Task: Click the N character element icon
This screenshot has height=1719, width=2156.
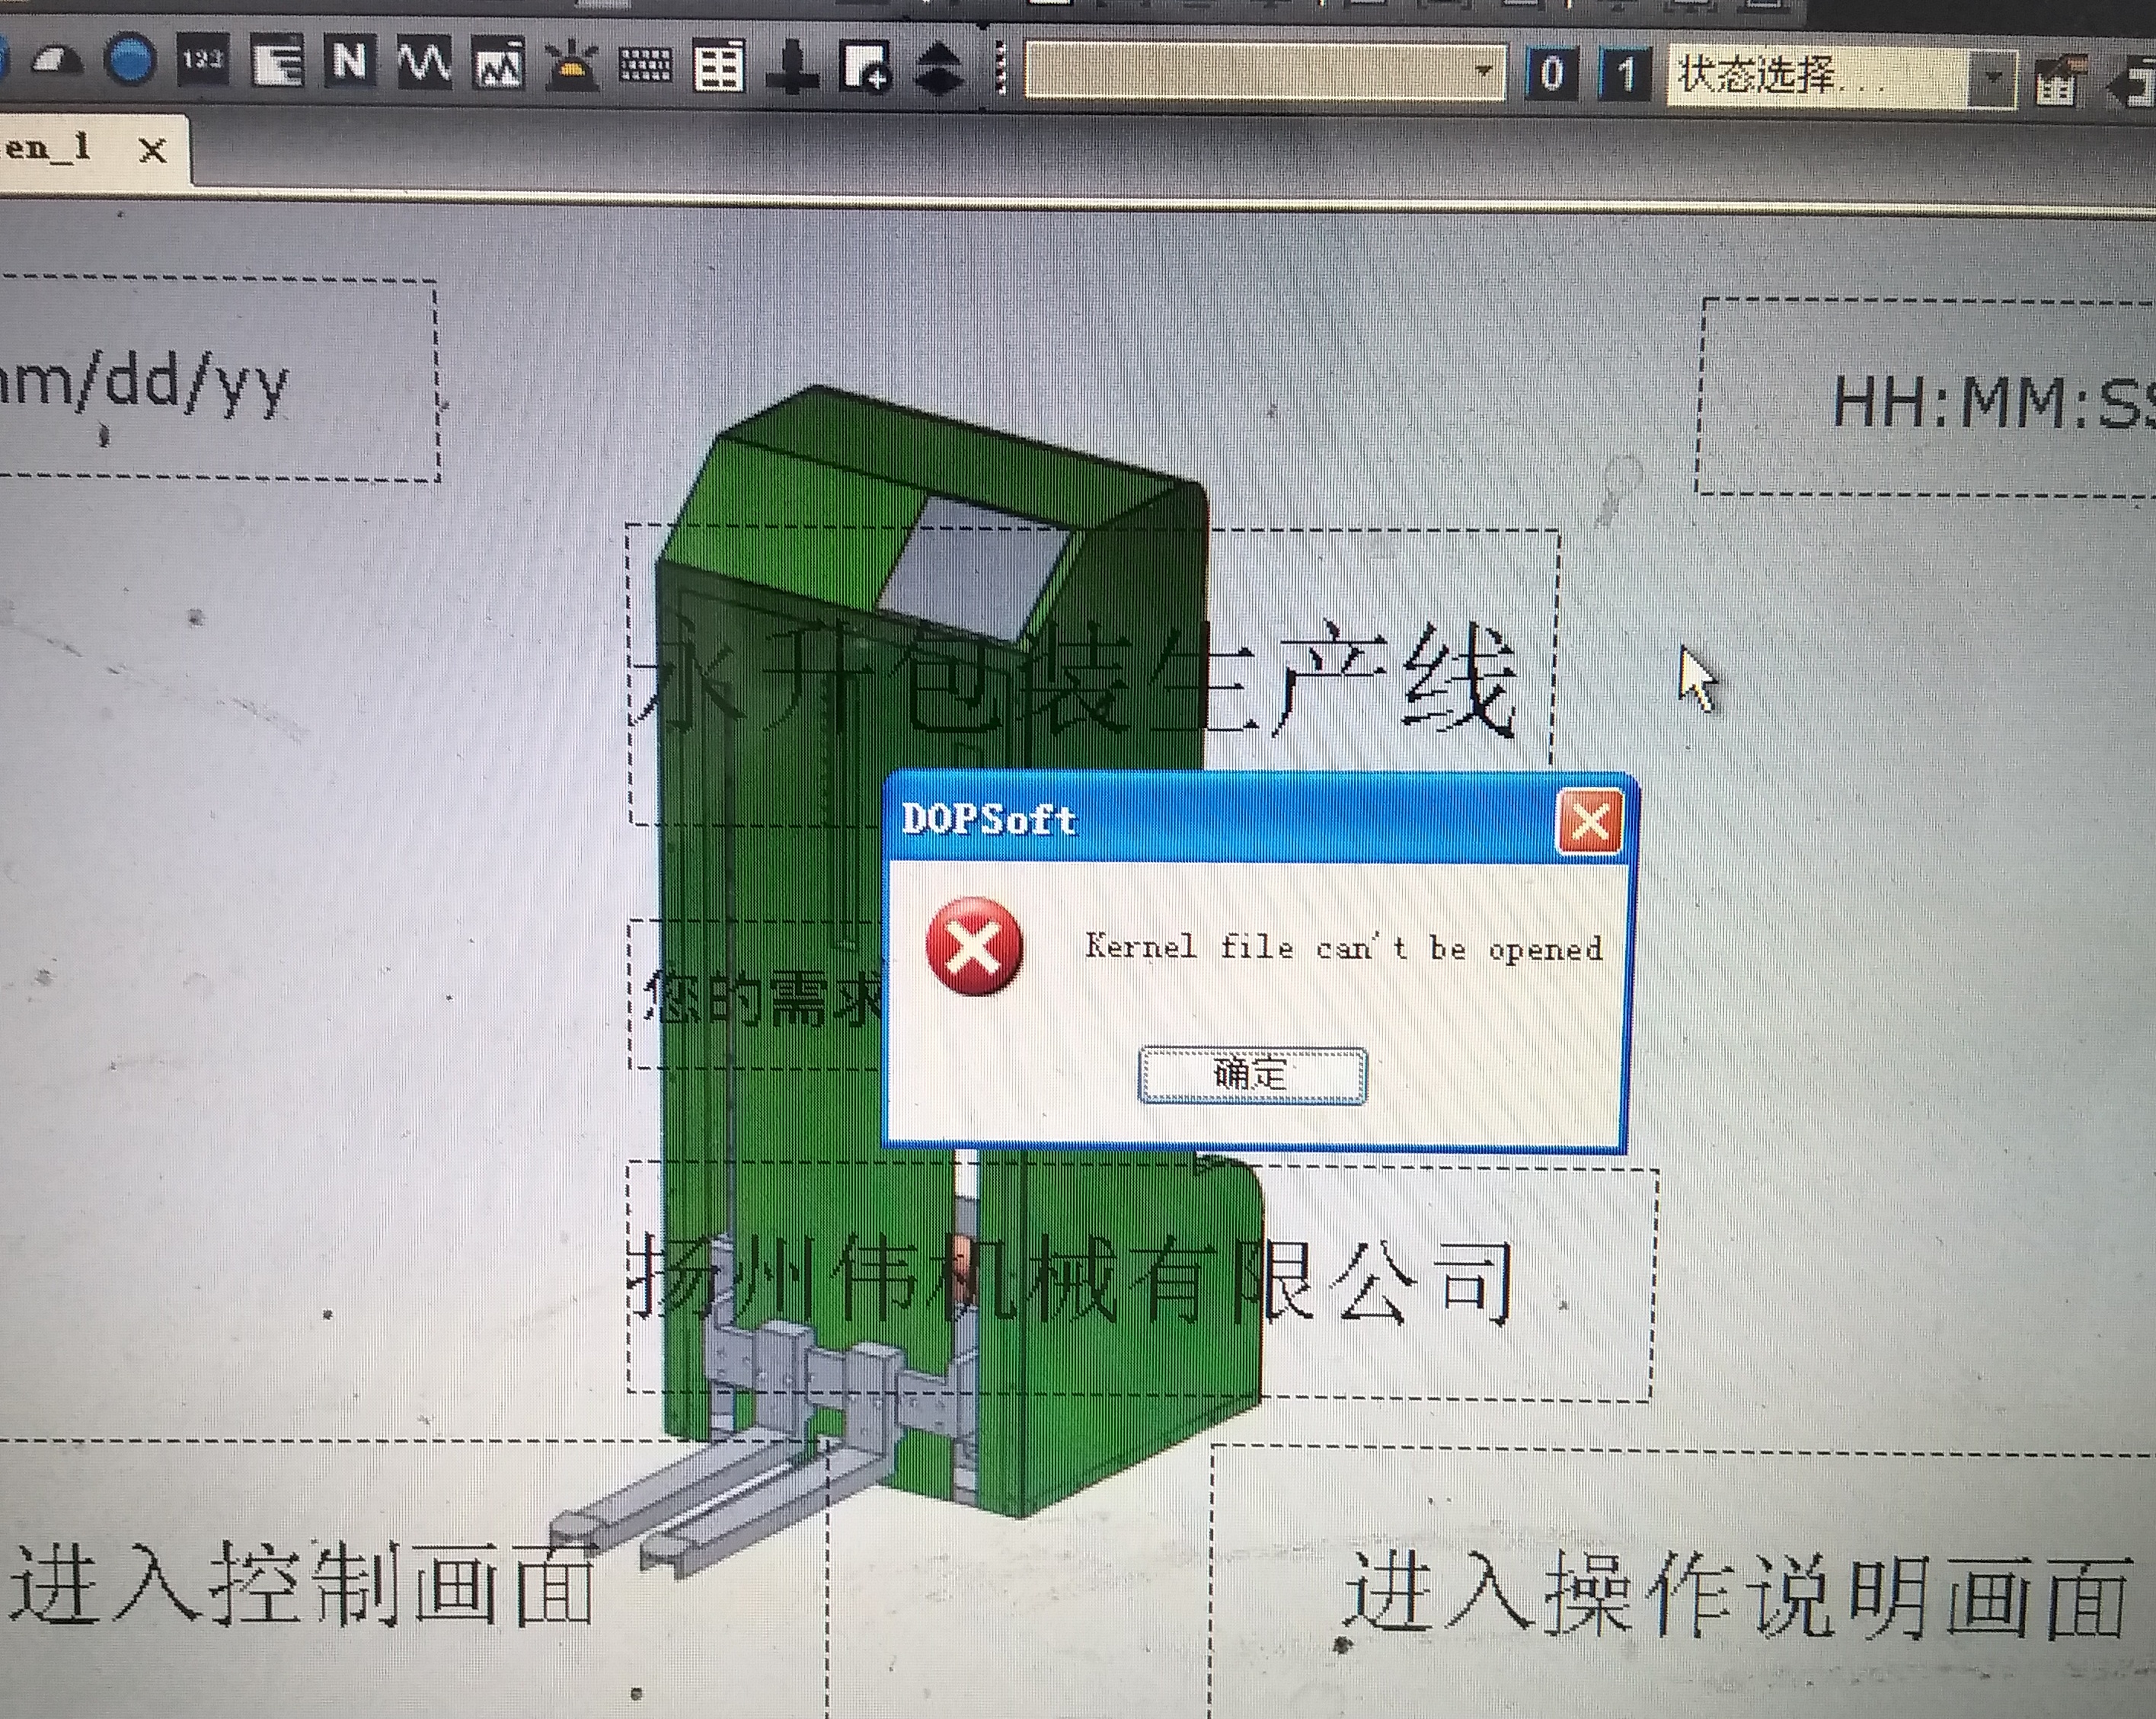Action: tap(350, 62)
